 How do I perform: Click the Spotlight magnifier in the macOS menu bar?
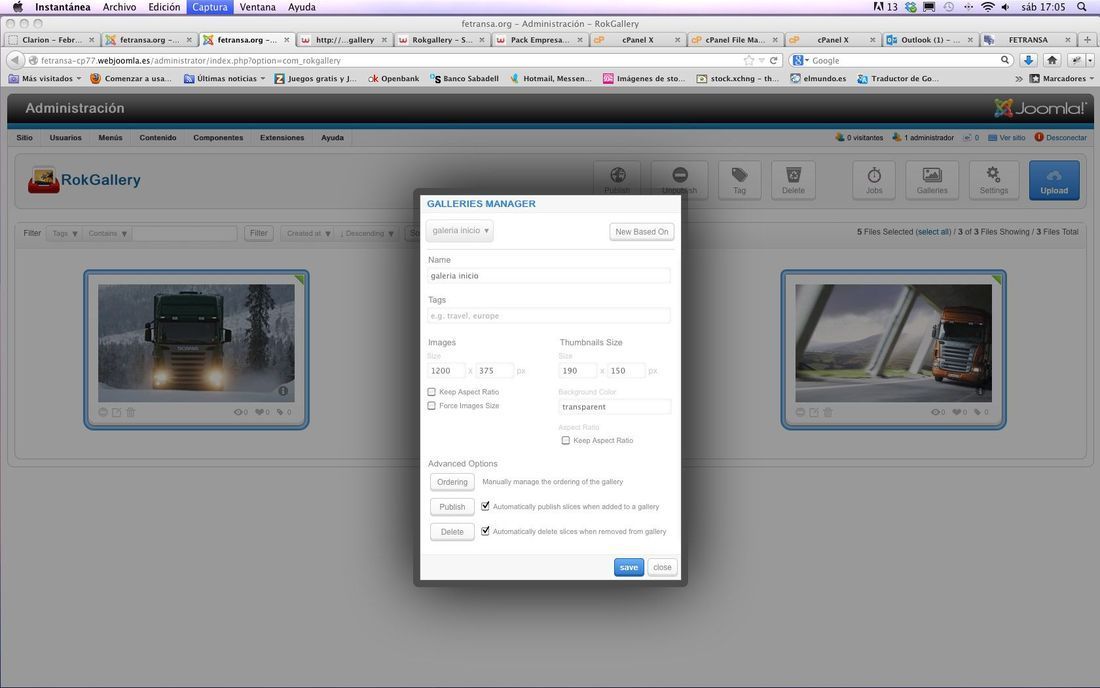(x=1082, y=7)
